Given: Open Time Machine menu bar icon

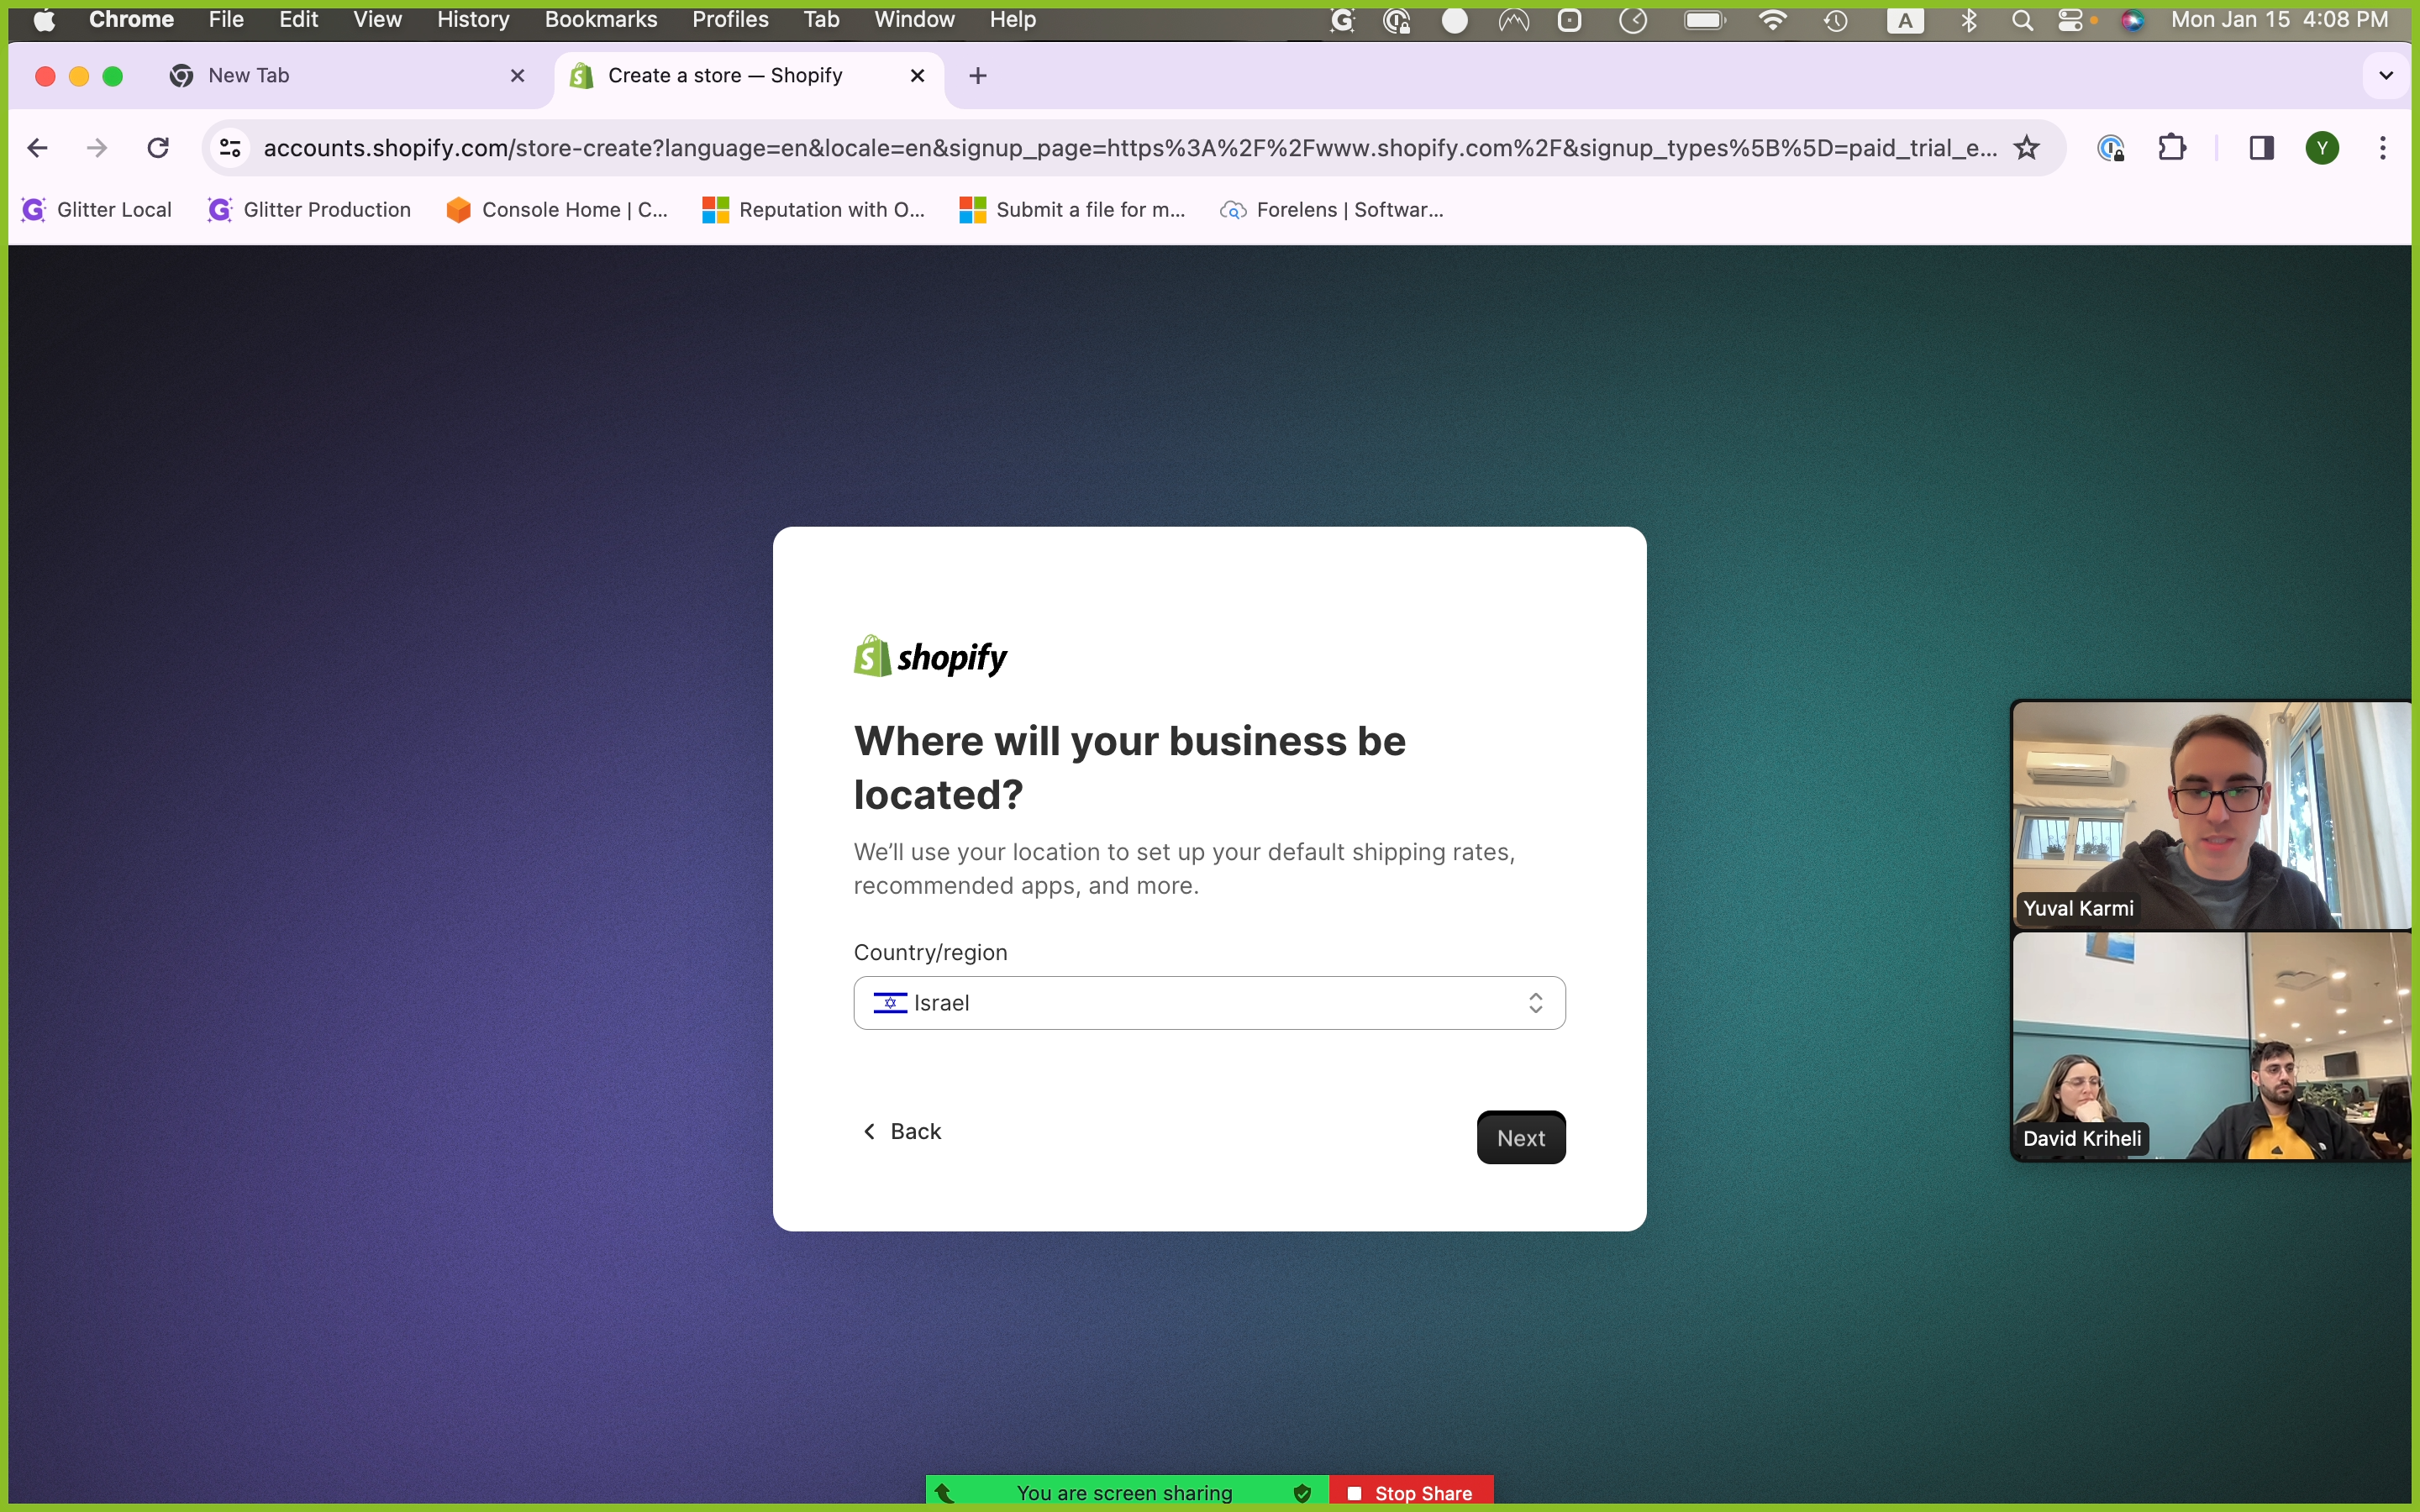Looking at the screenshot, I should coord(1836,20).
